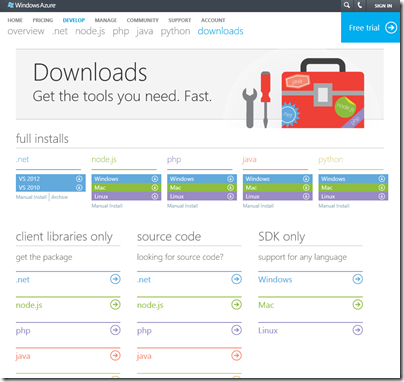Open Manual Install link under node.js
This screenshot has height=382, width=404.
point(107,206)
